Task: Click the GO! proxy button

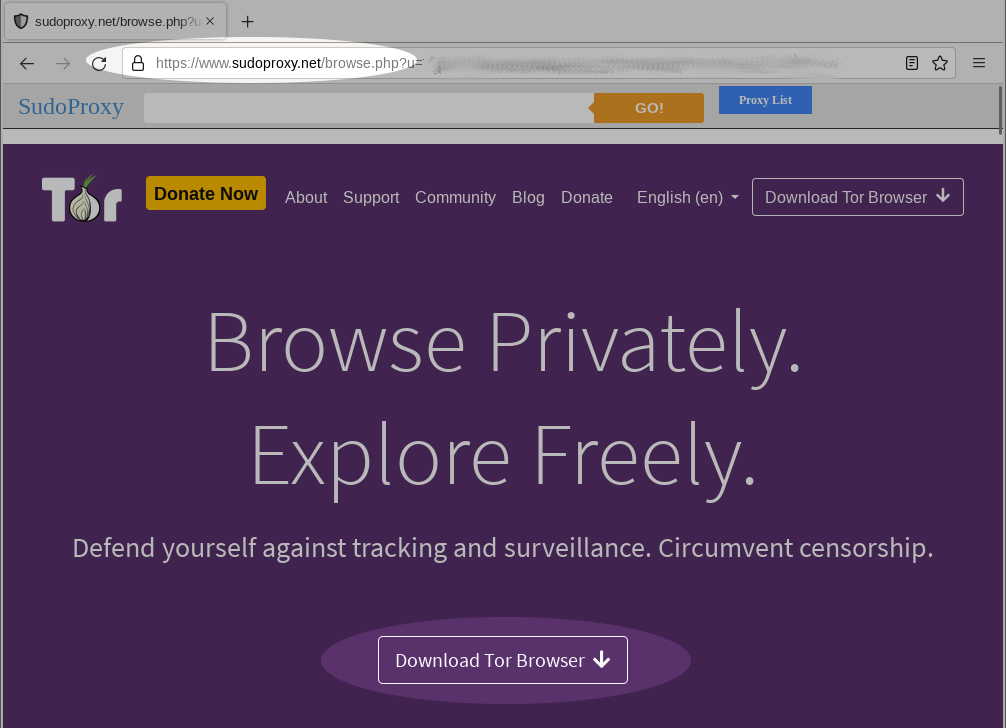Action: (649, 108)
